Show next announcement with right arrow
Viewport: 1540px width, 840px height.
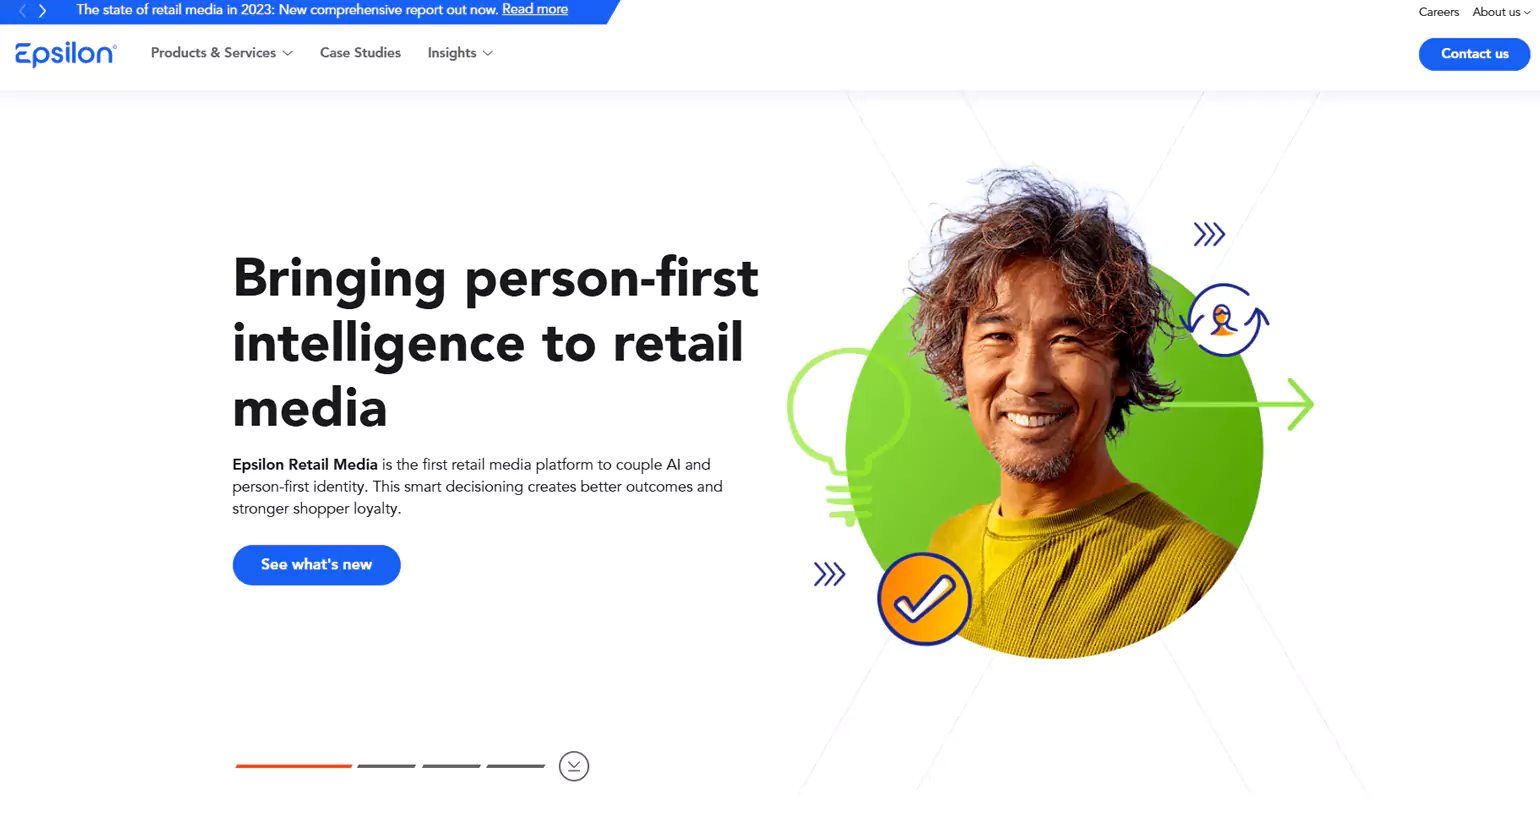[x=42, y=11]
